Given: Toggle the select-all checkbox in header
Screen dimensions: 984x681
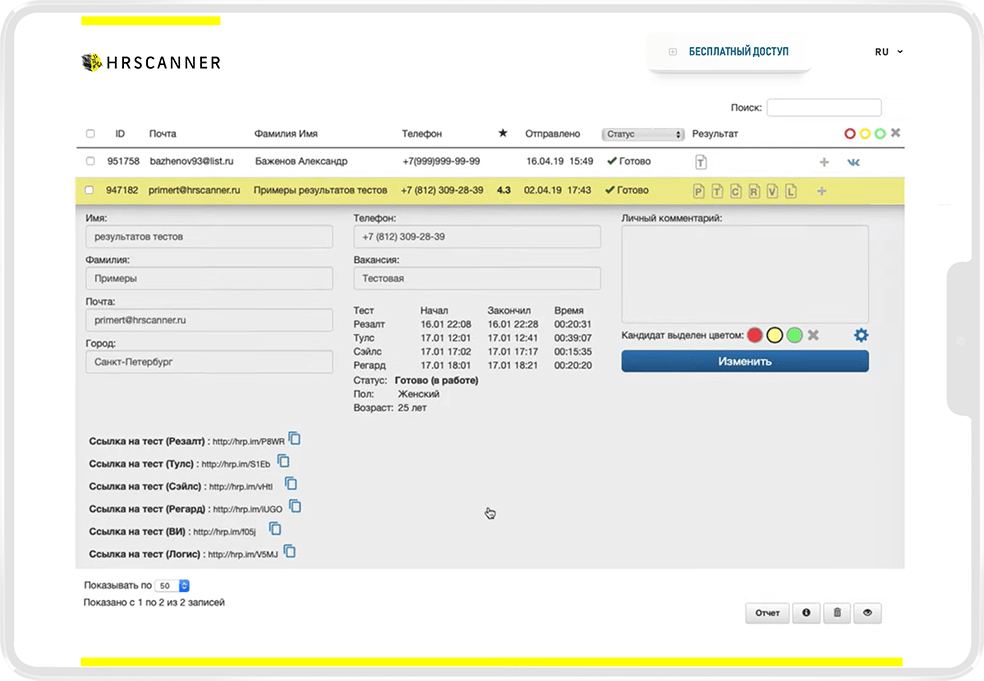Looking at the screenshot, I should tap(91, 134).
